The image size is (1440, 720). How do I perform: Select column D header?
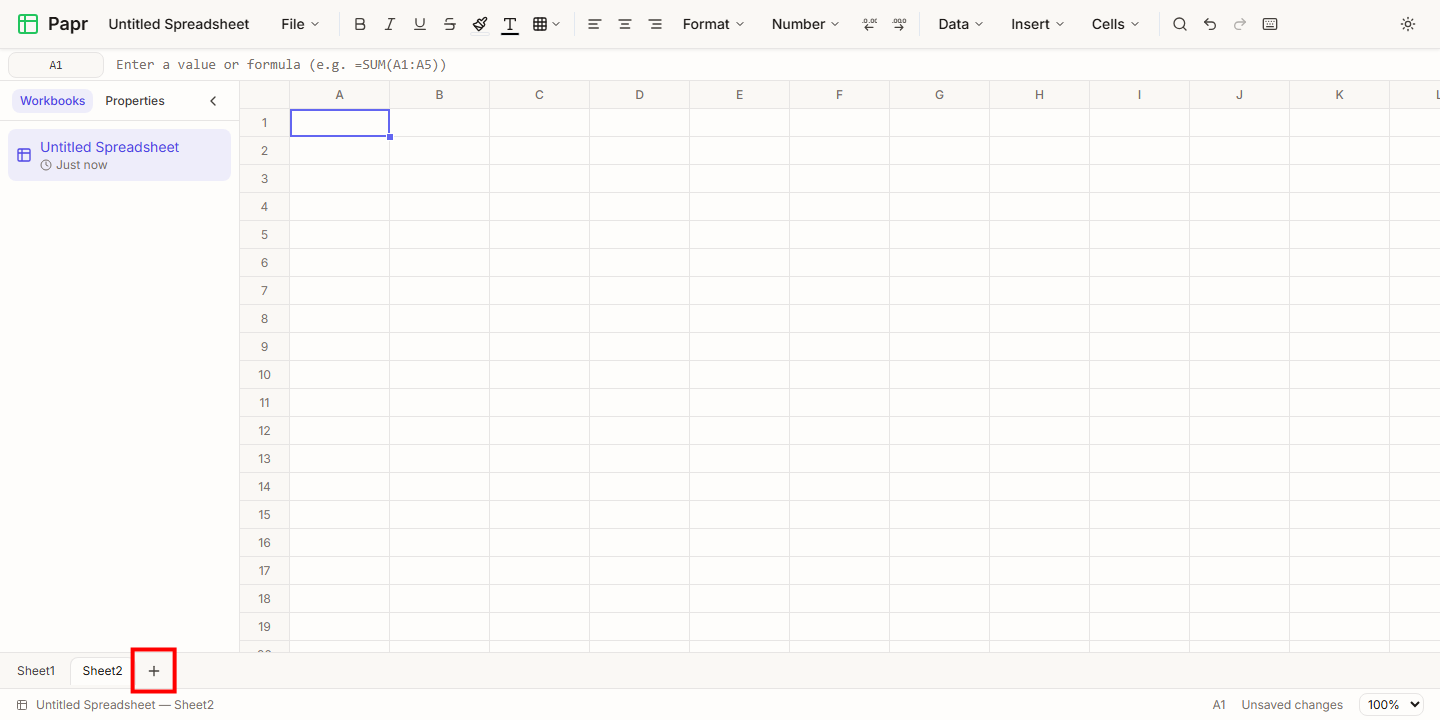640,95
